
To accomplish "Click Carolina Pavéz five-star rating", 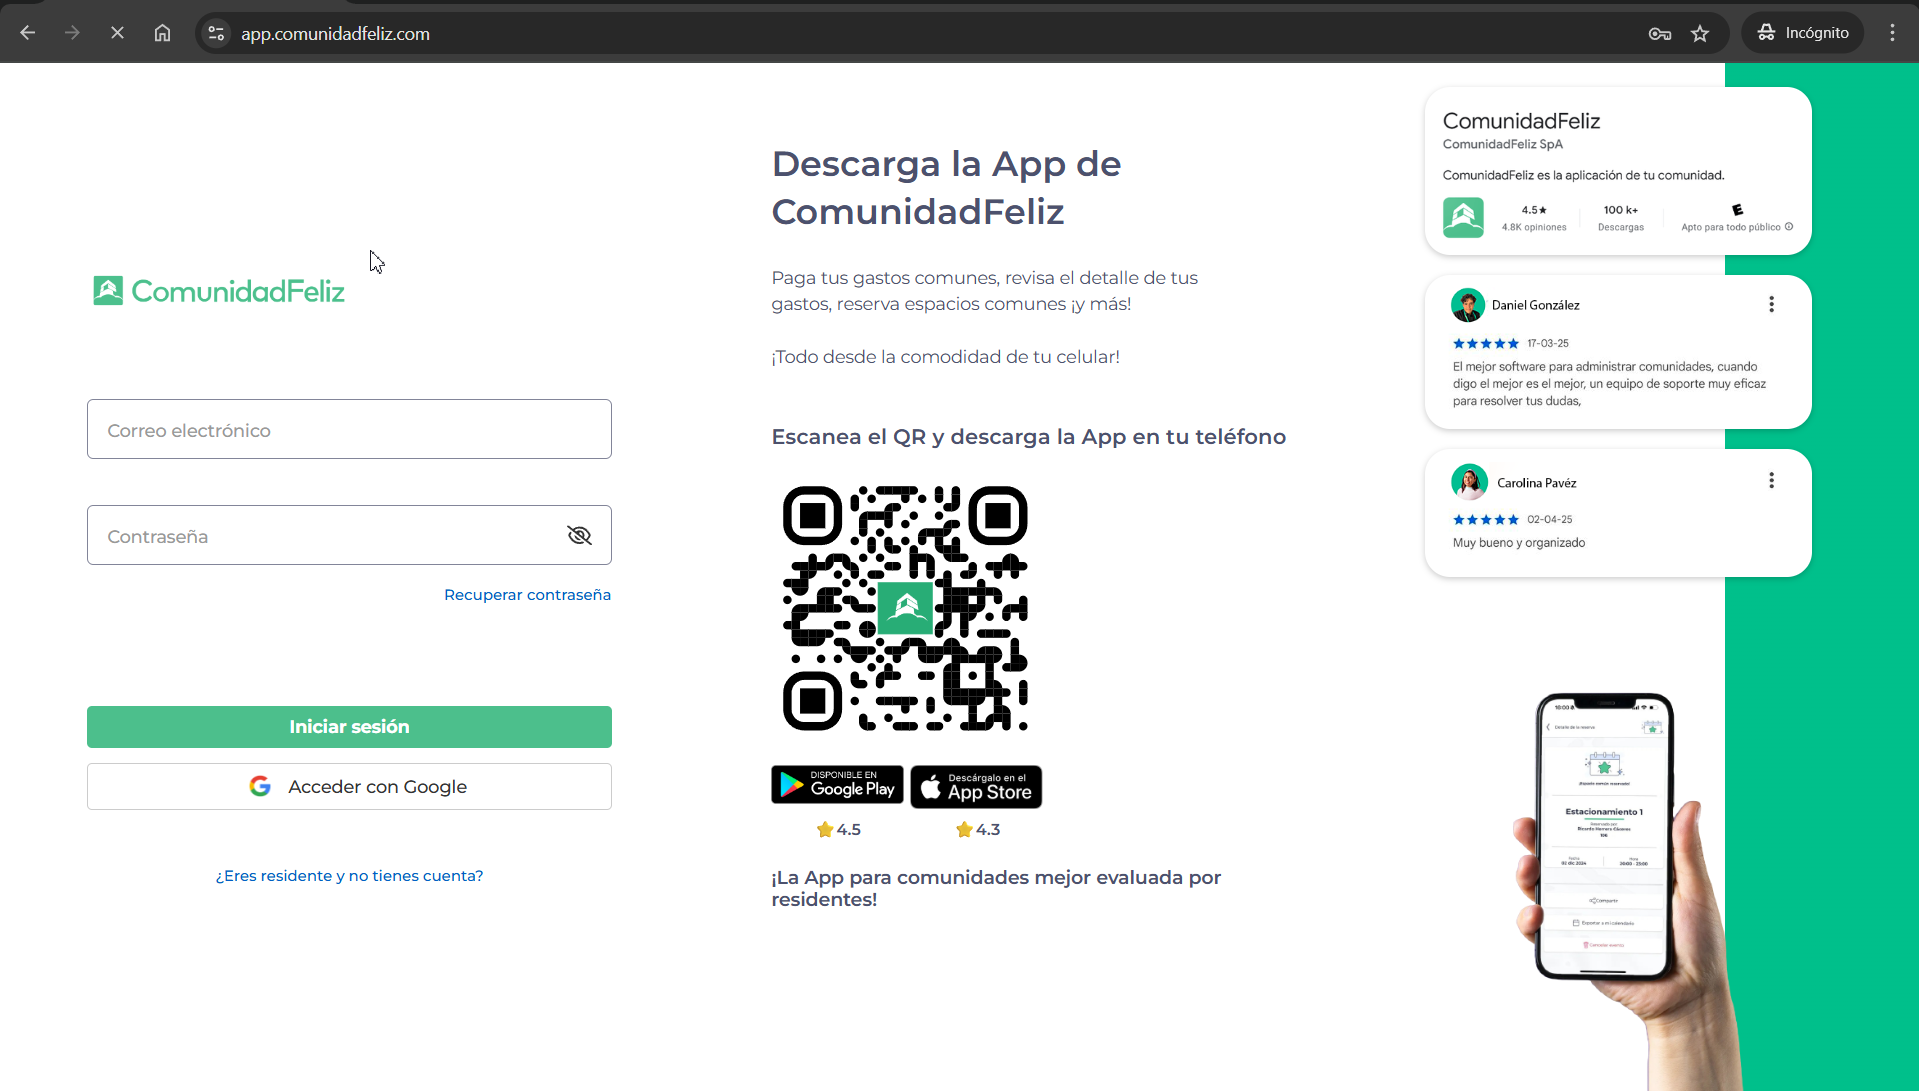I will 1485,519.
